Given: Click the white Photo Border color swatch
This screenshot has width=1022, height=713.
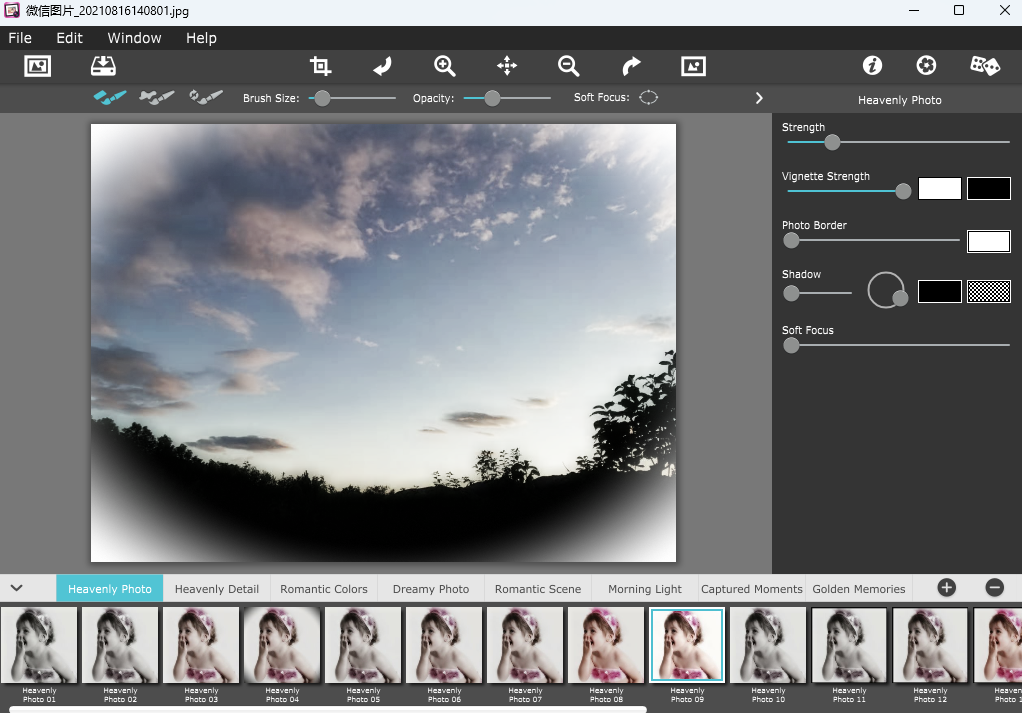Looking at the screenshot, I should (x=988, y=241).
